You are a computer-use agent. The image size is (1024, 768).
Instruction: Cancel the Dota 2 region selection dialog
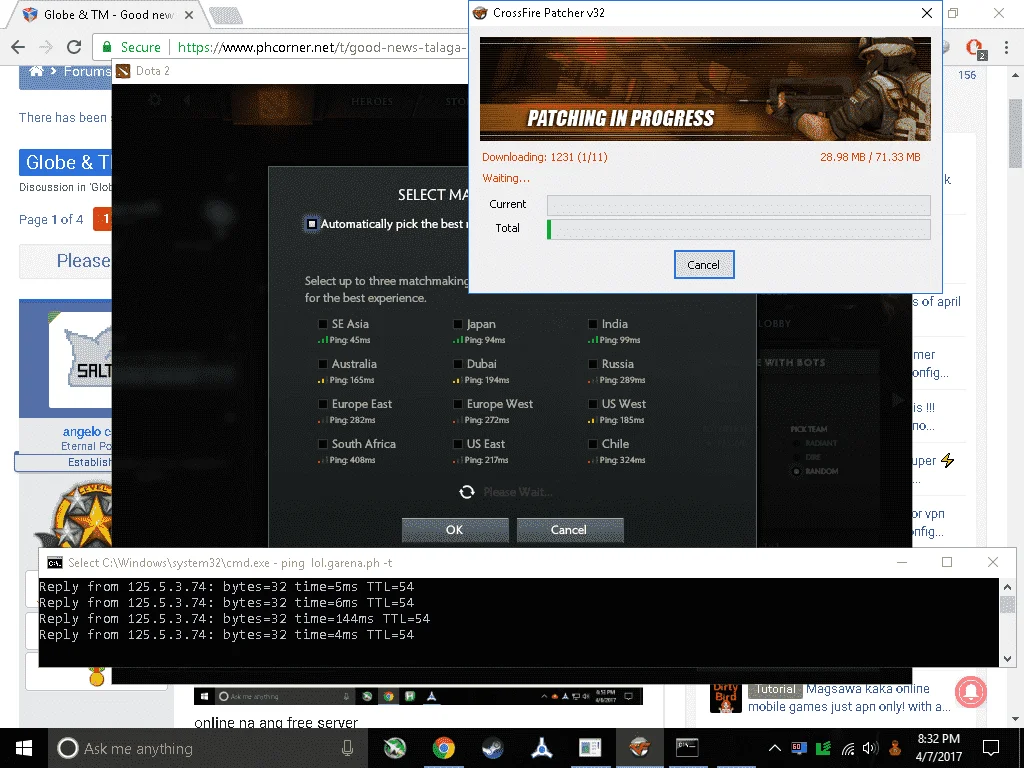568,530
